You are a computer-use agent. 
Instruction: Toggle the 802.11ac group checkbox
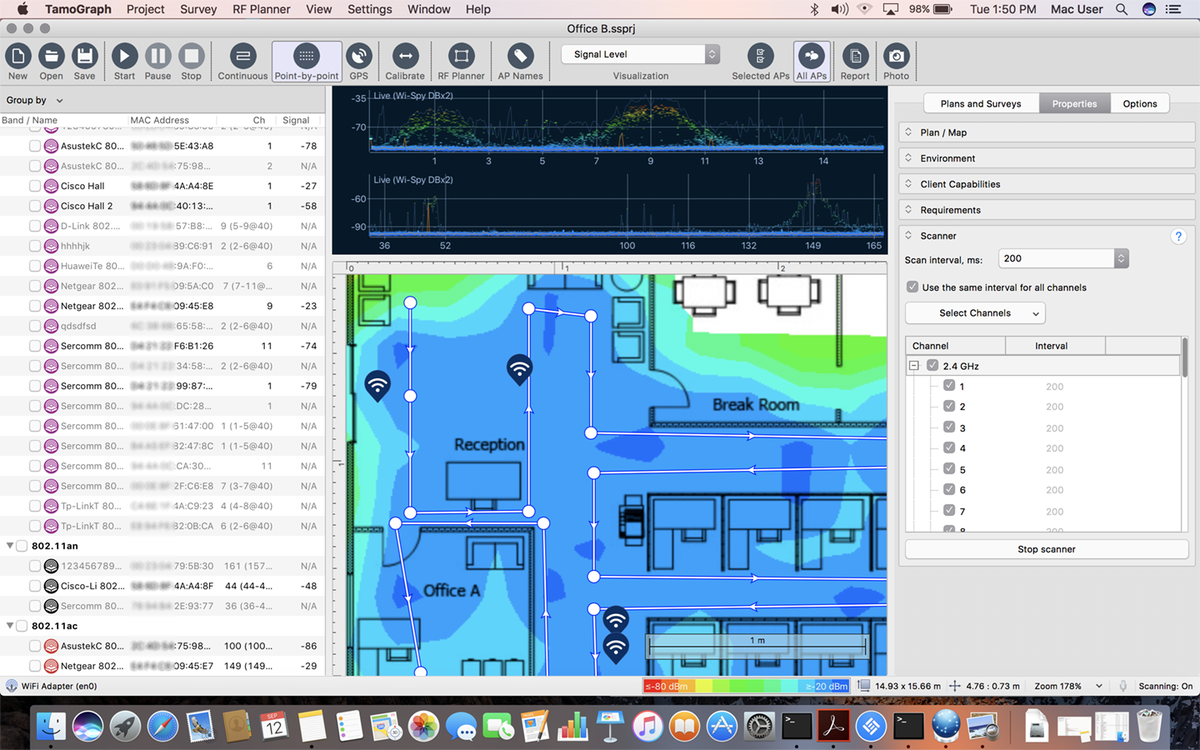click(22, 626)
